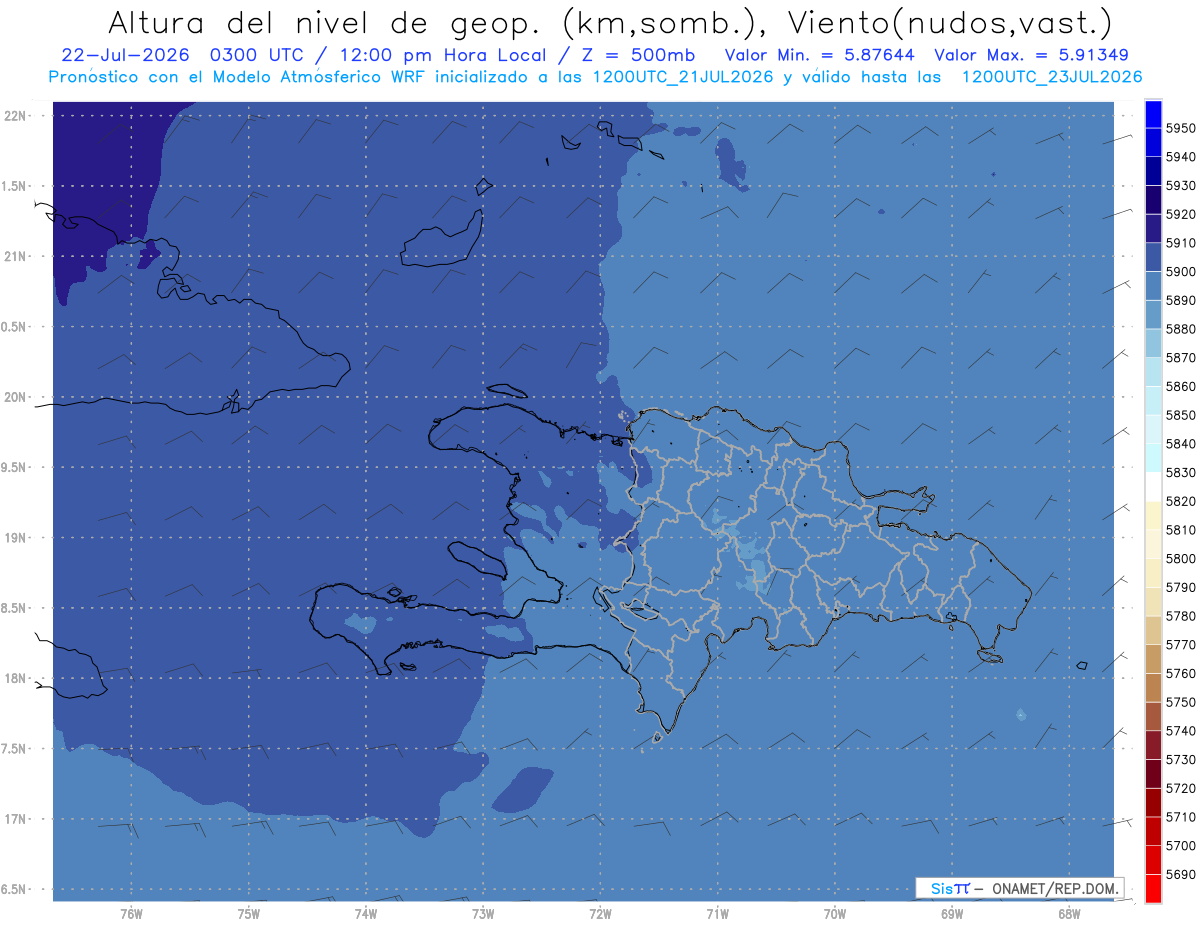This screenshot has width=1200, height=927.
Task: Click the '74W' longitude axis label
Action: (x=366, y=915)
